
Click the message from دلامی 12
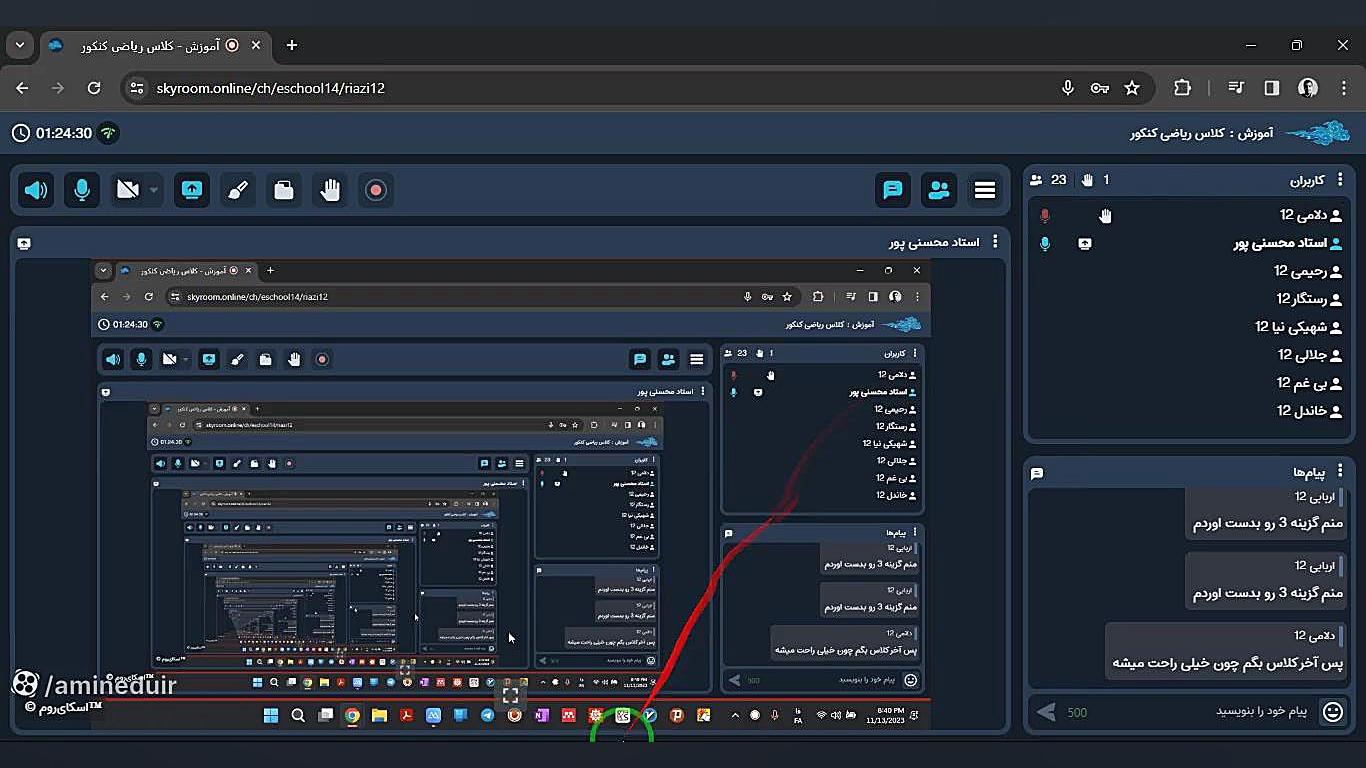click(1227, 650)
